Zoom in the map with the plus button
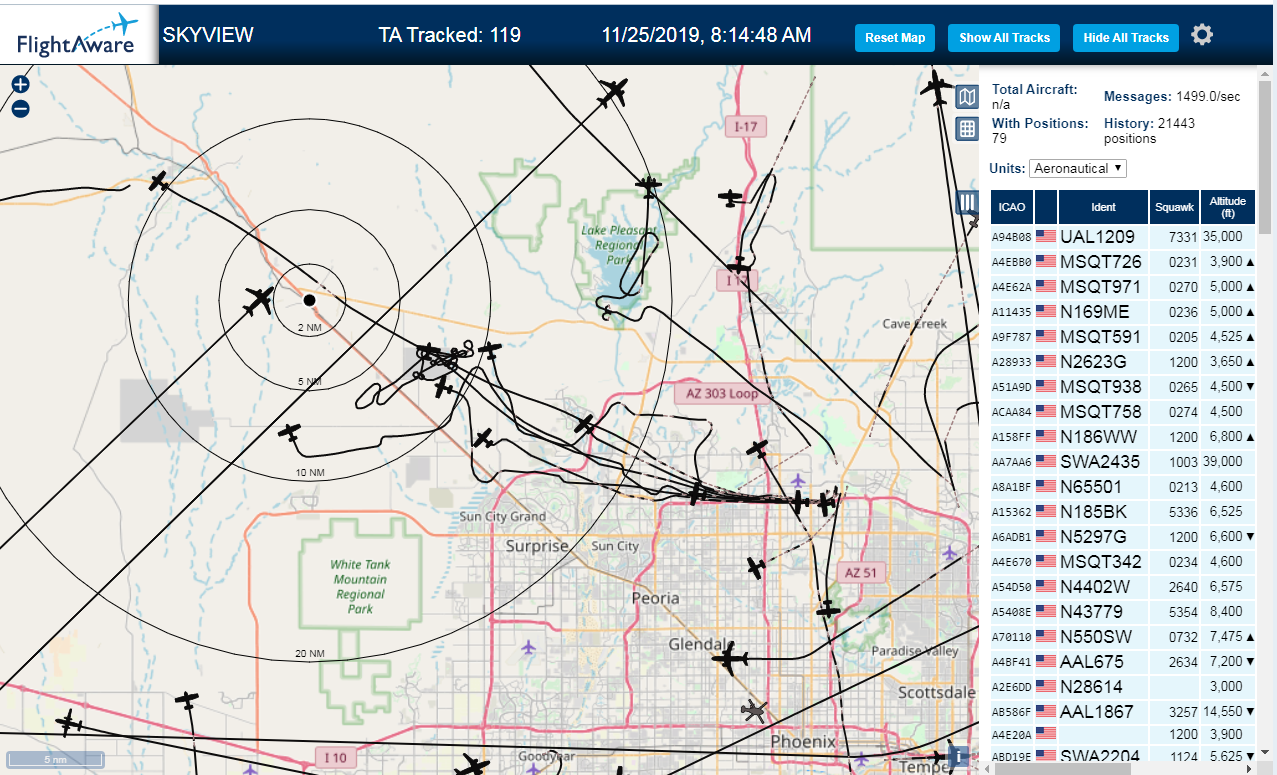 click(x=21, y=85)
